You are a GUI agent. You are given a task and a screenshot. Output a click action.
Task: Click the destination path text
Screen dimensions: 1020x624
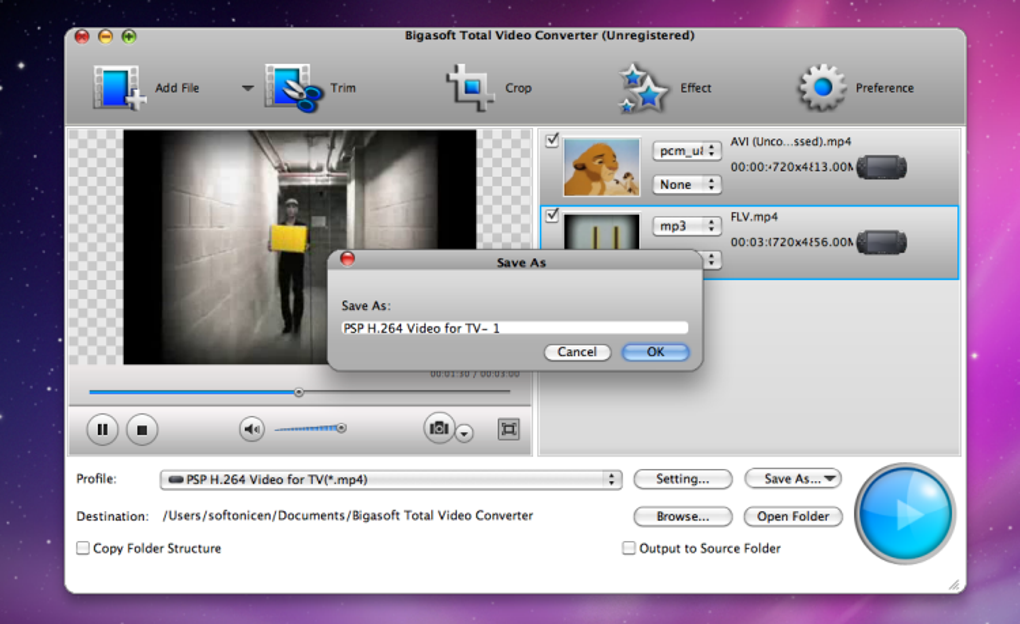click(x=347, y=515)
